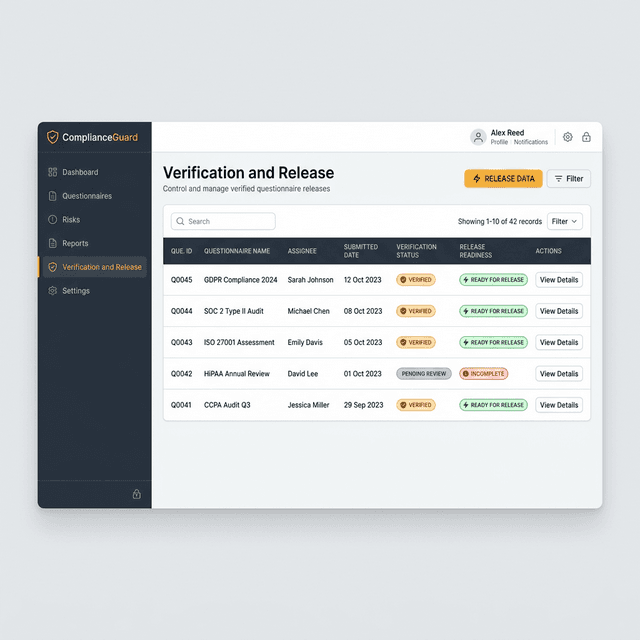Click the QUE. ID column header
Image resolution: width=640 pixels, height=640 pixels.
tap(181, 251)
